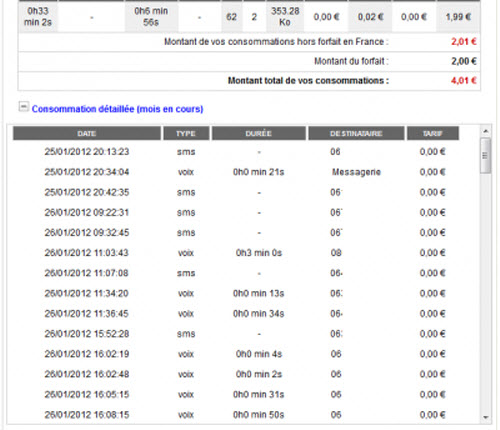Click the hors forfait 2,01 € amount
The width and height of the screenshot is (500, 430).
coord(464,42)
